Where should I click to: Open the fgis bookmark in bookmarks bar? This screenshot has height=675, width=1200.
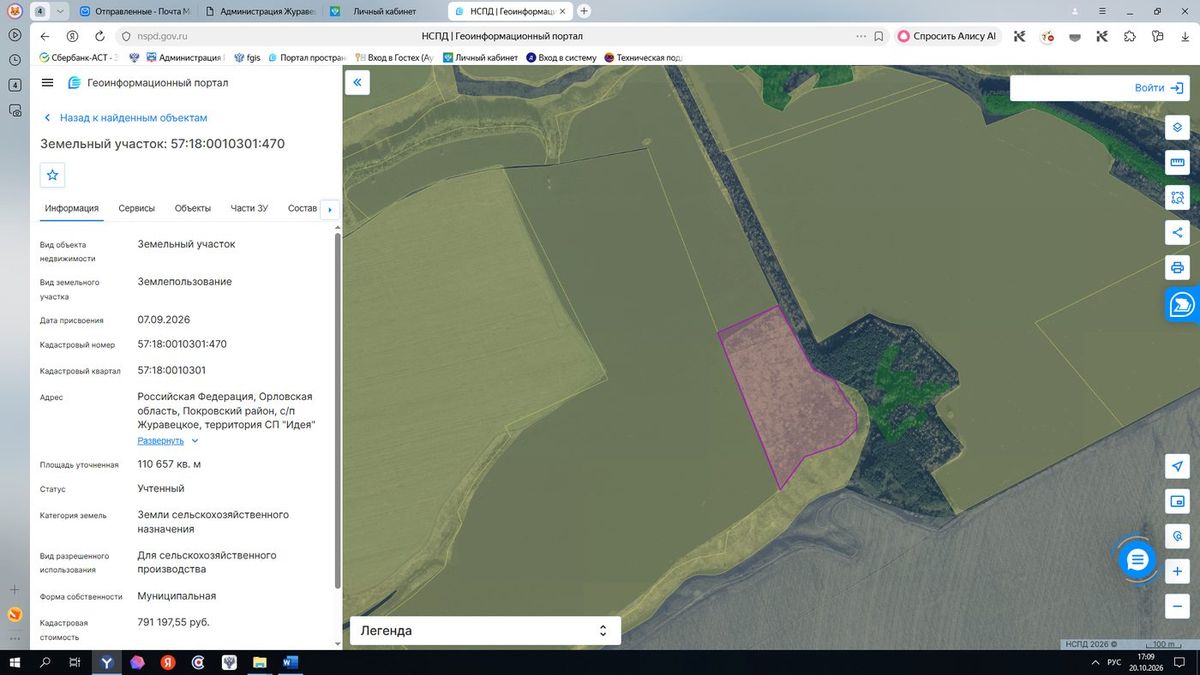tap(246, 58)
